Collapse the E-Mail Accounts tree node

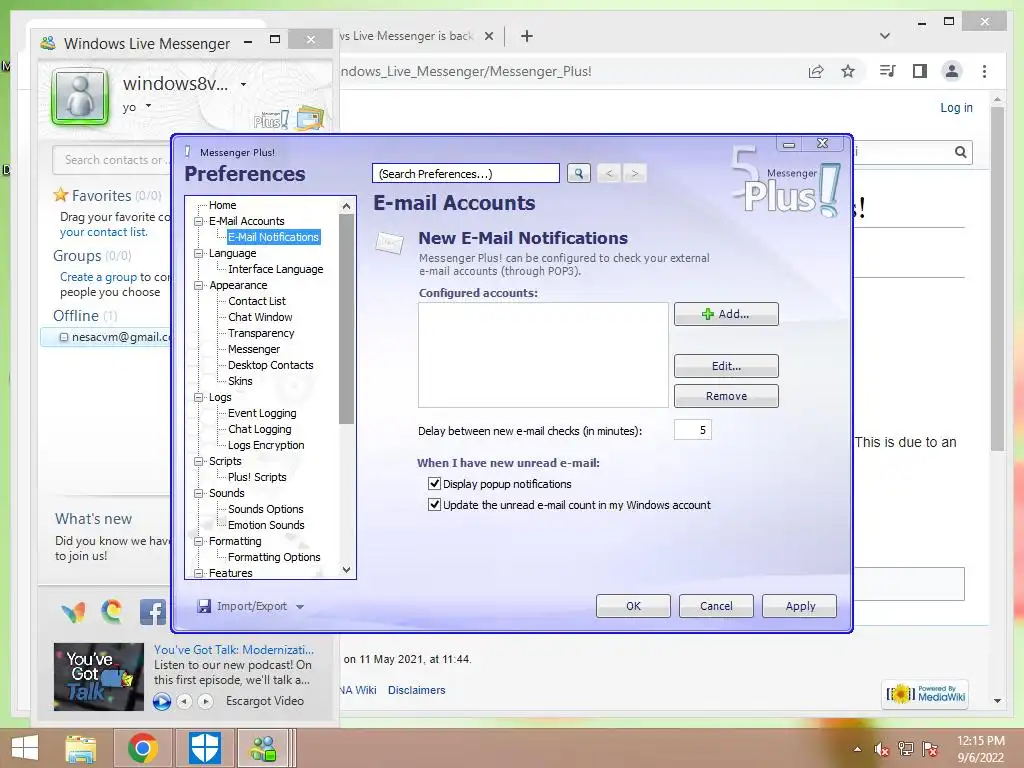[199, 221]
